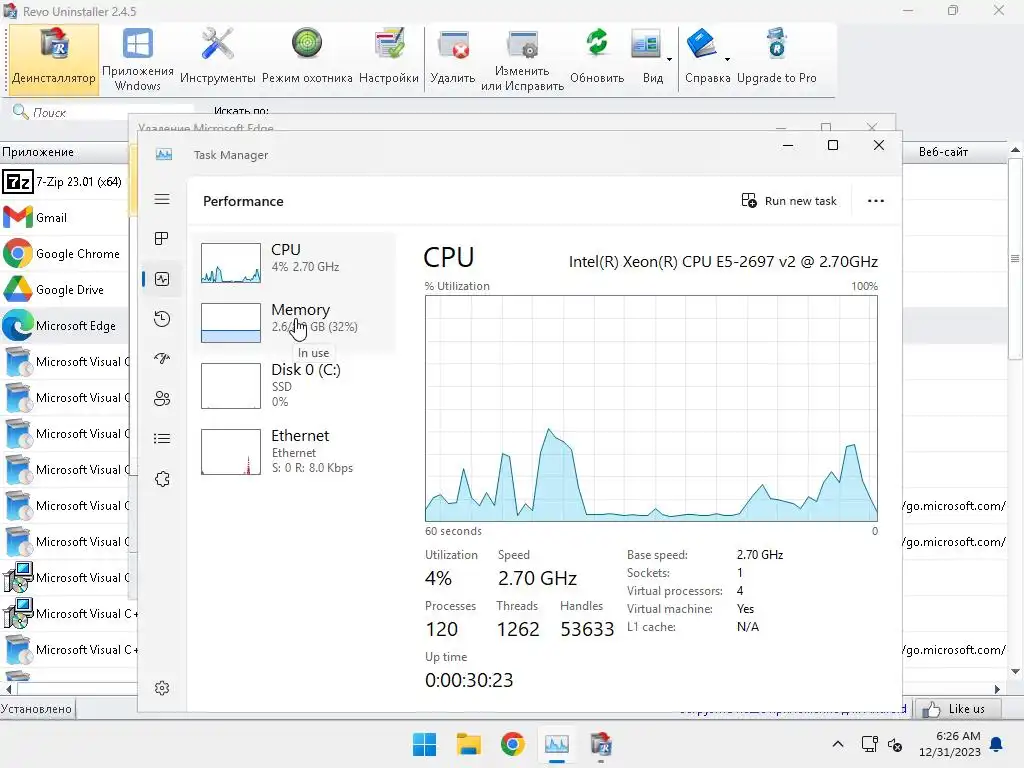Viewport: 1024px width, 768px height.
Task: Open the three-dots more options in Task Manager
Action: (876, 201)
